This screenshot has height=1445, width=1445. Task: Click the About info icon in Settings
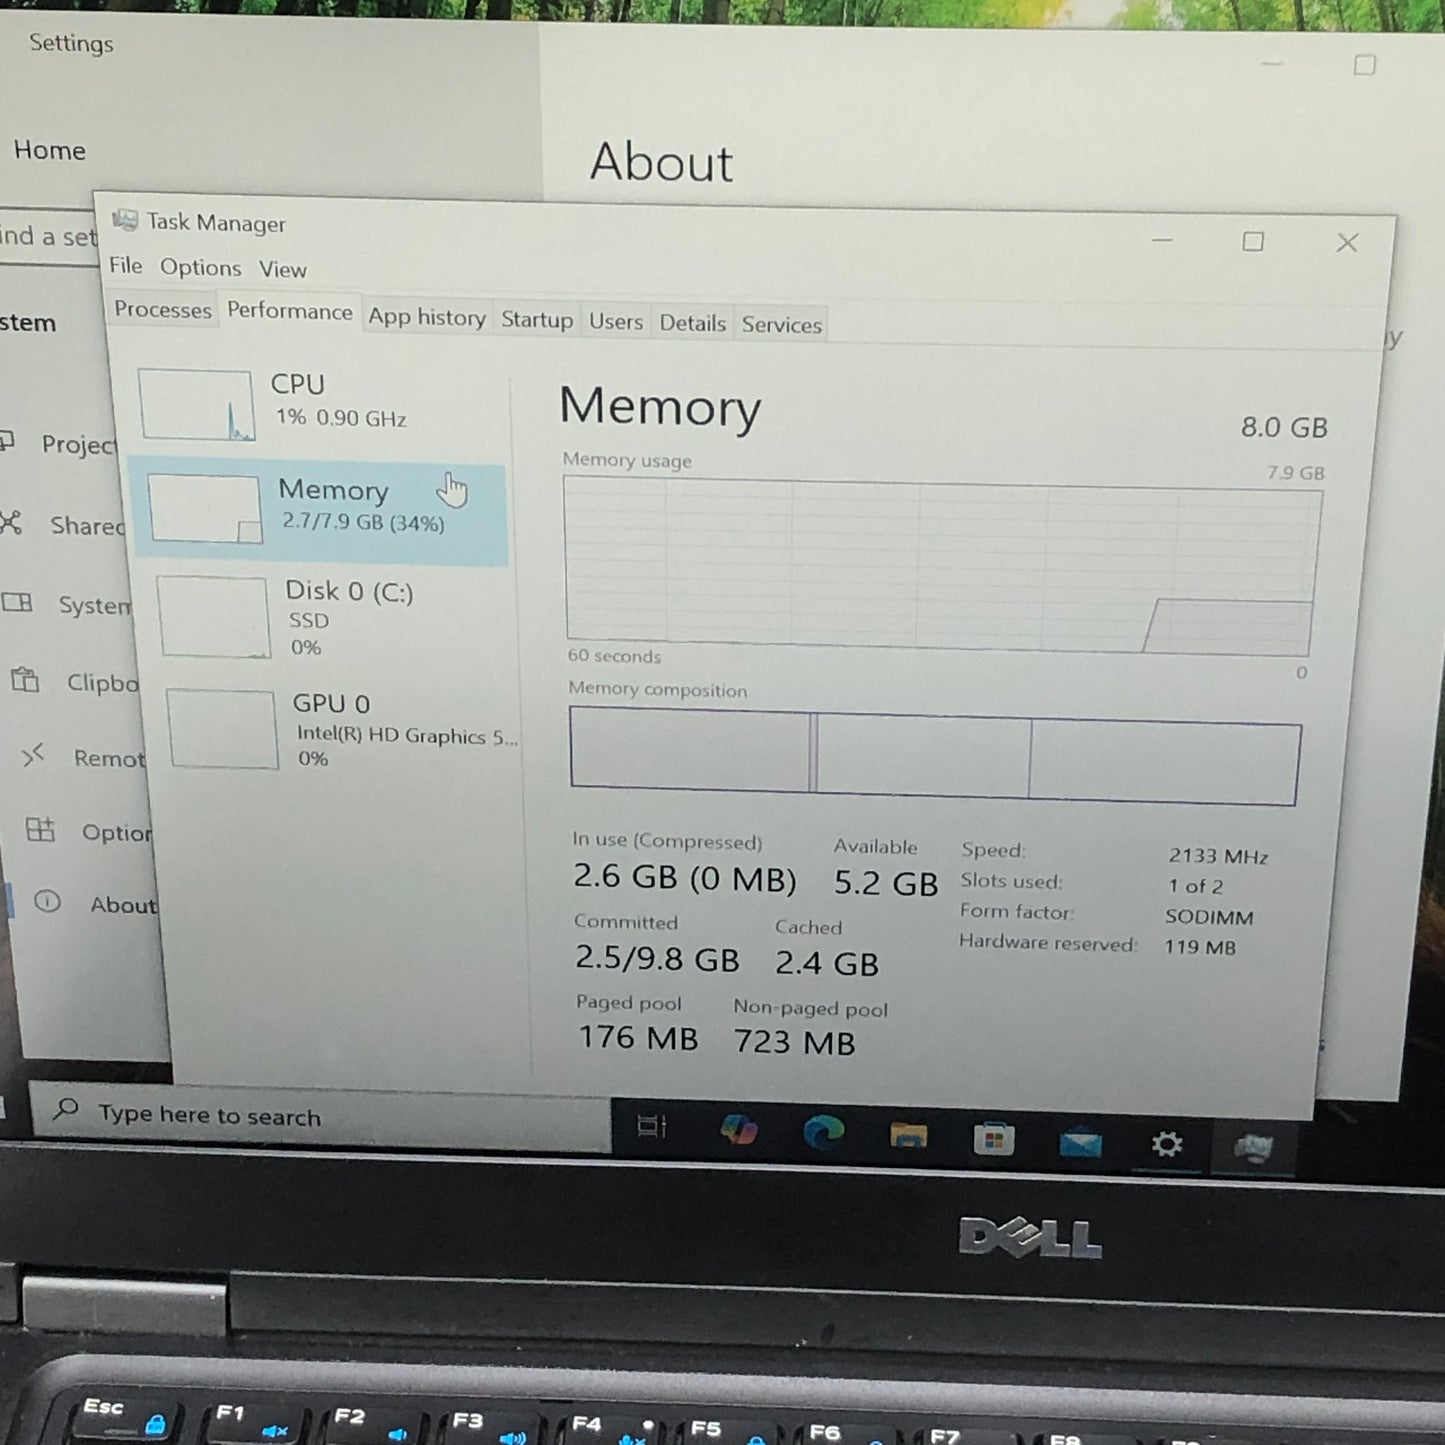point(47,901)
